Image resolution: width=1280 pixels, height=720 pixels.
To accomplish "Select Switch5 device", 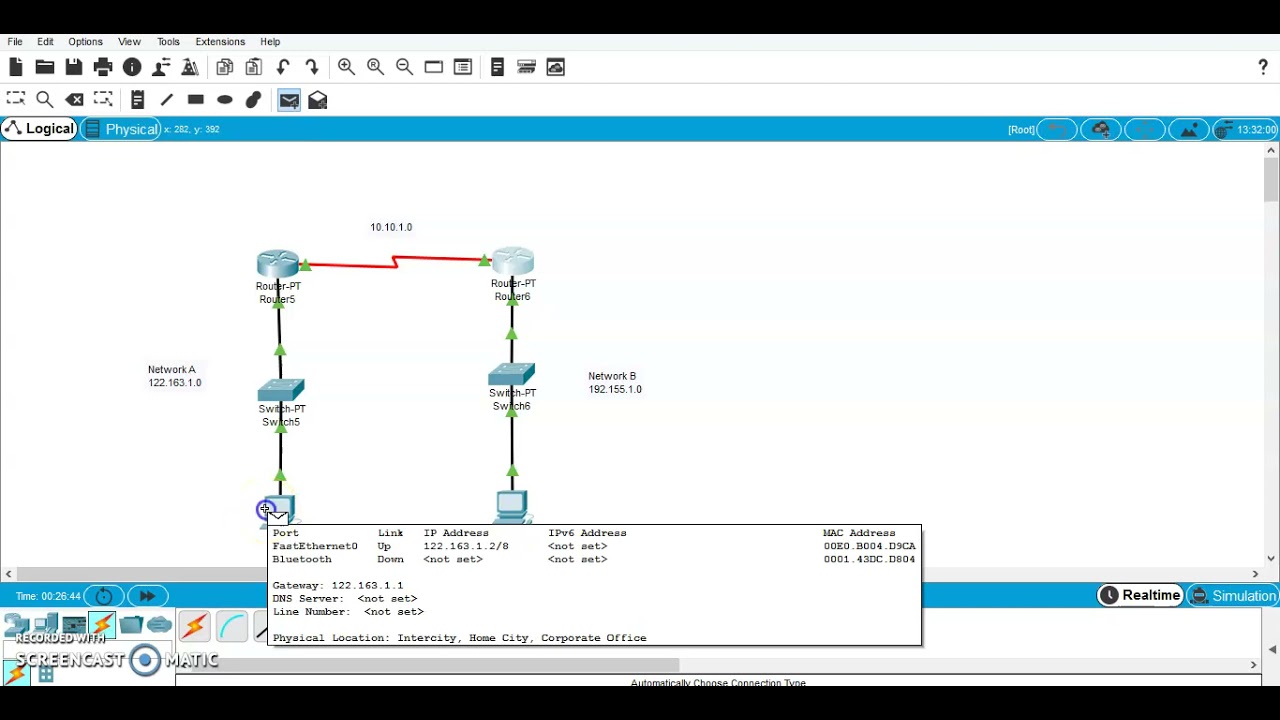I will [x=281, y=390].
